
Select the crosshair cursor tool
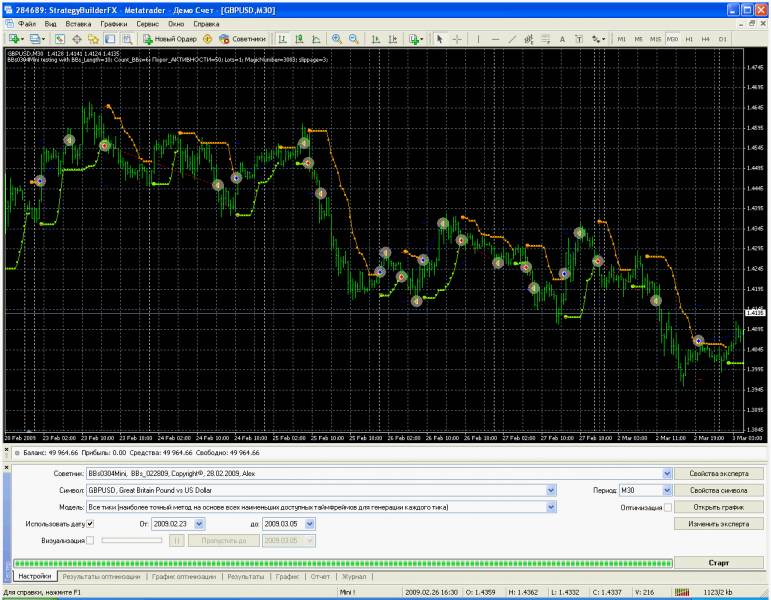(x=457, y=38)
